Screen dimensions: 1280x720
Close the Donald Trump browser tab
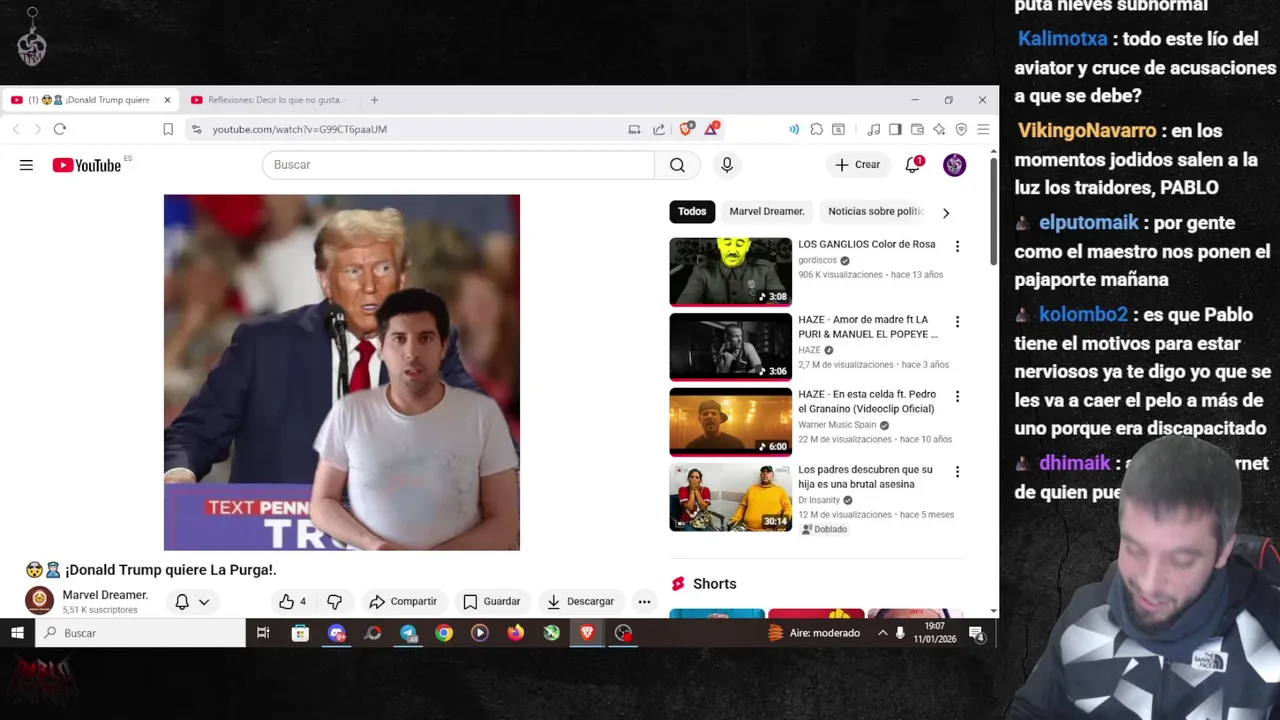point(167,100)
